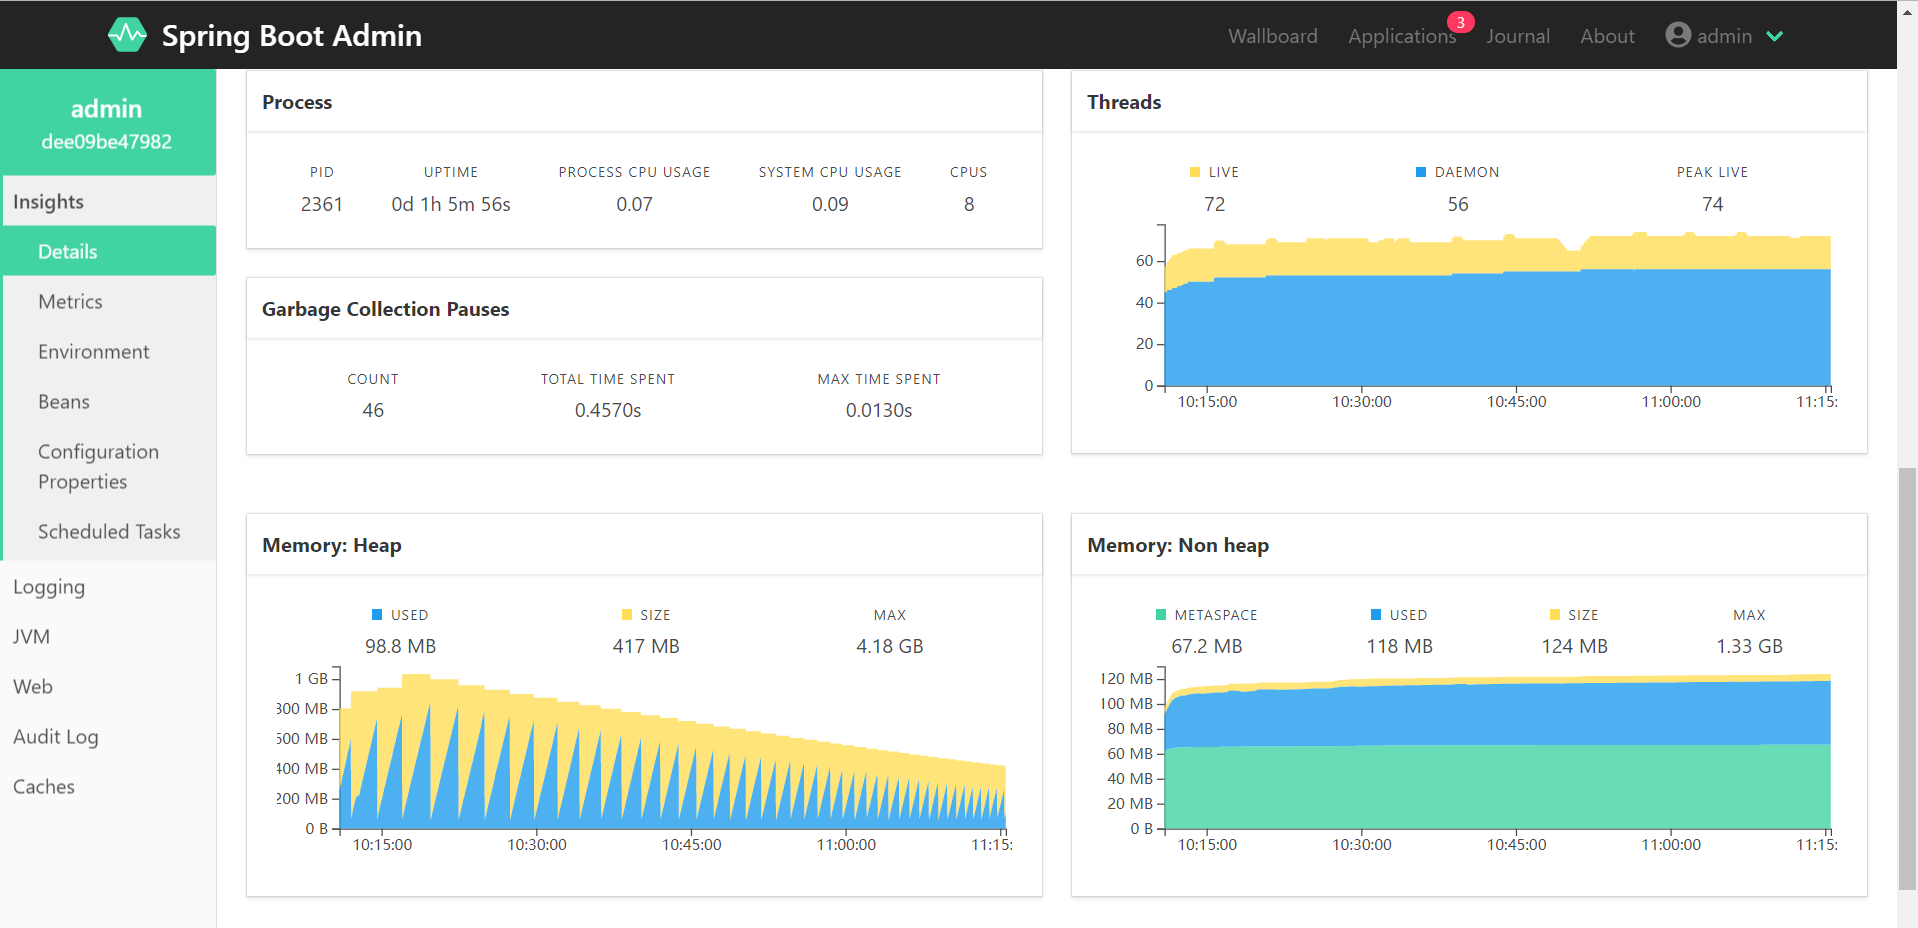Click the red notification badge on Applications
Screen dimensions: 1918x928
point(1460,21)
